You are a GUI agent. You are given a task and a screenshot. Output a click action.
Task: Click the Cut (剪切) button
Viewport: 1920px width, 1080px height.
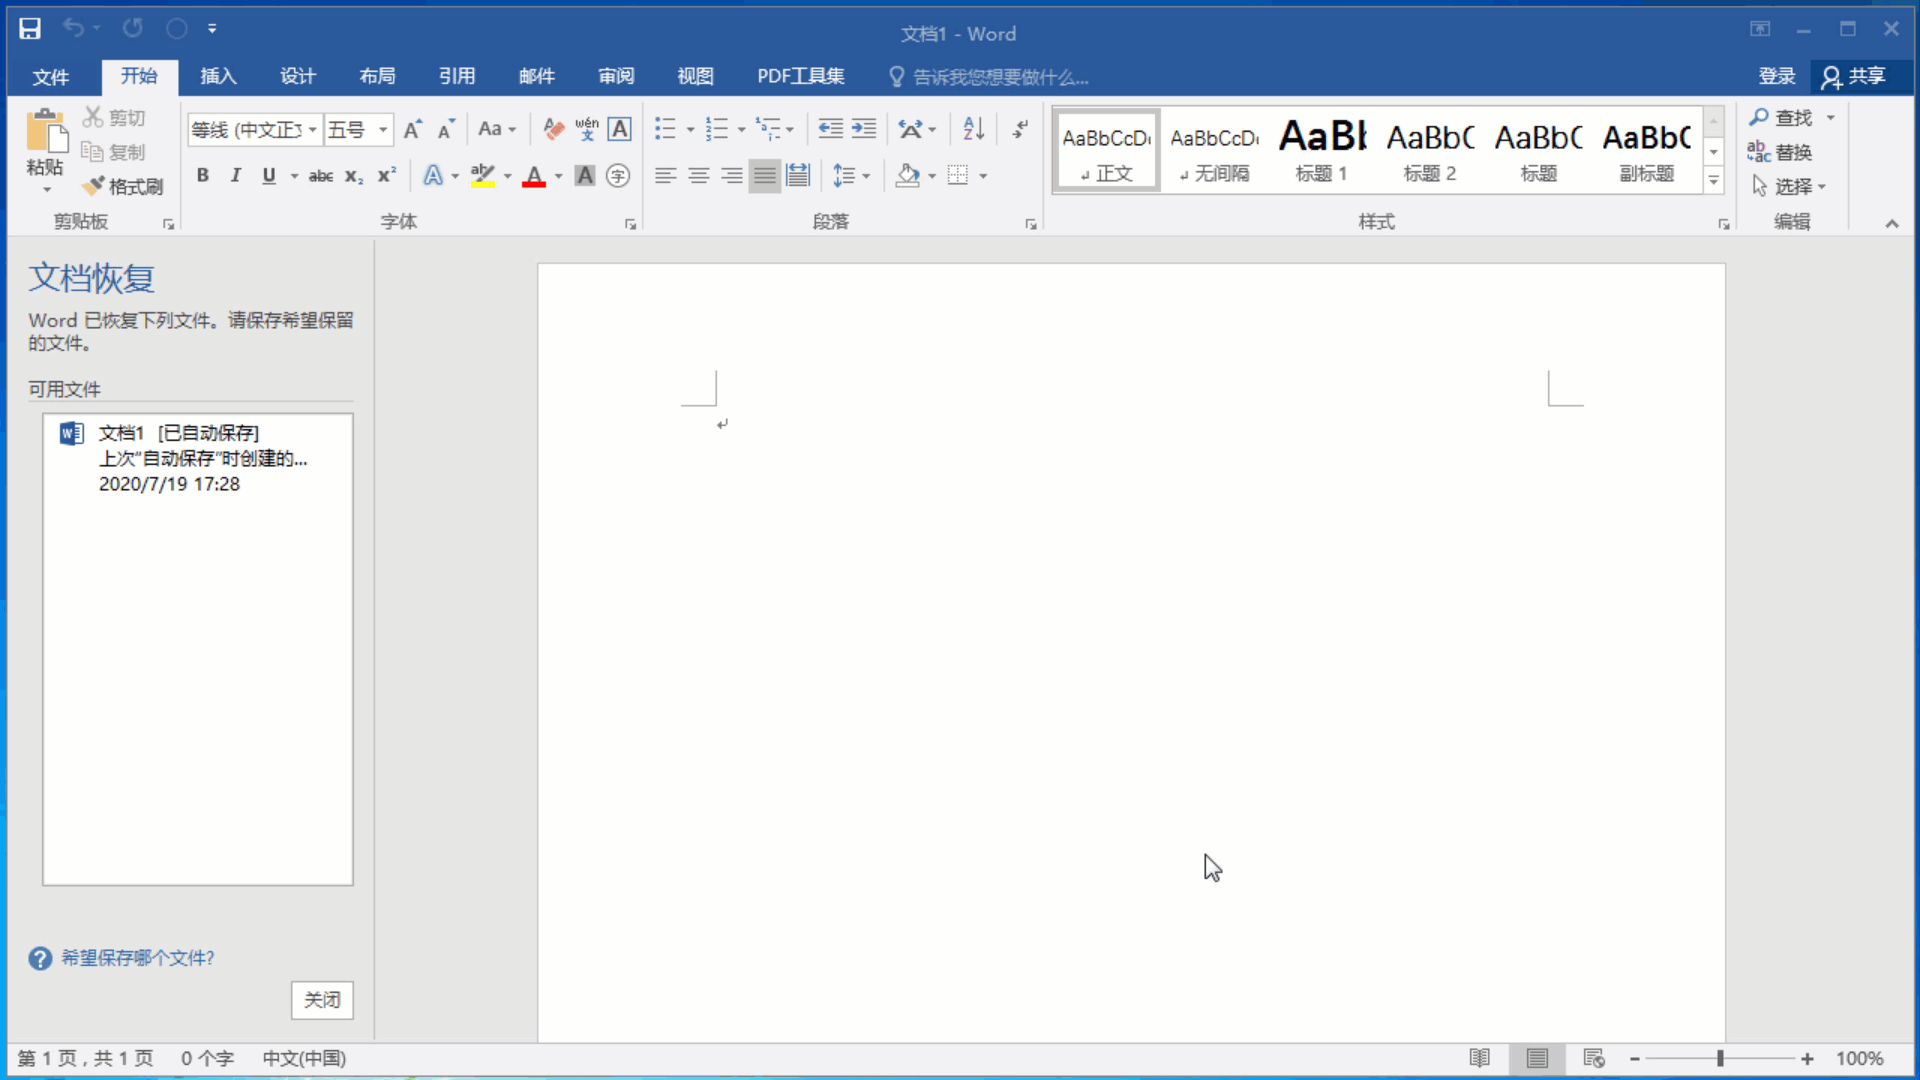[x=115, y=118]
